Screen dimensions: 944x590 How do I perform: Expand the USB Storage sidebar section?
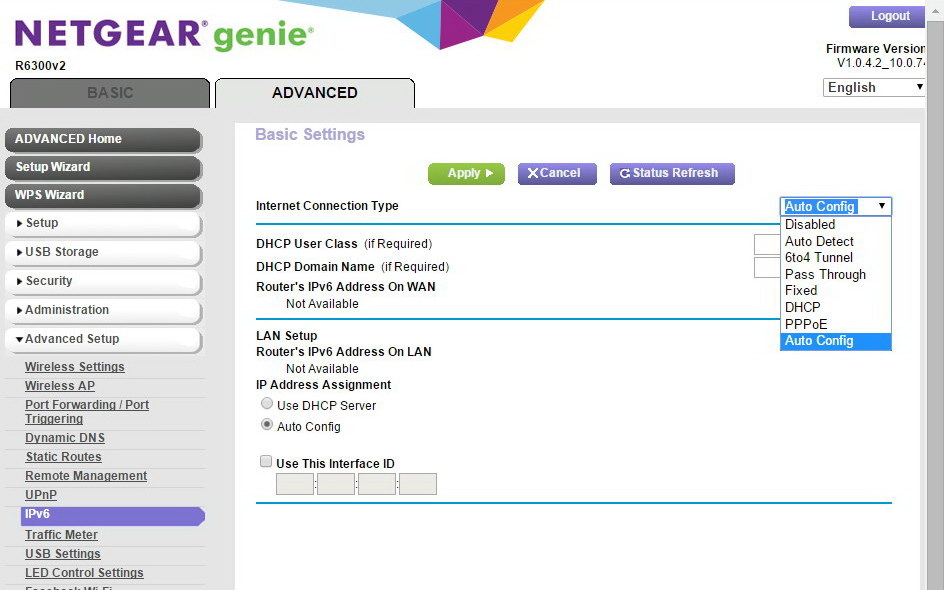[x=103, y=252]
